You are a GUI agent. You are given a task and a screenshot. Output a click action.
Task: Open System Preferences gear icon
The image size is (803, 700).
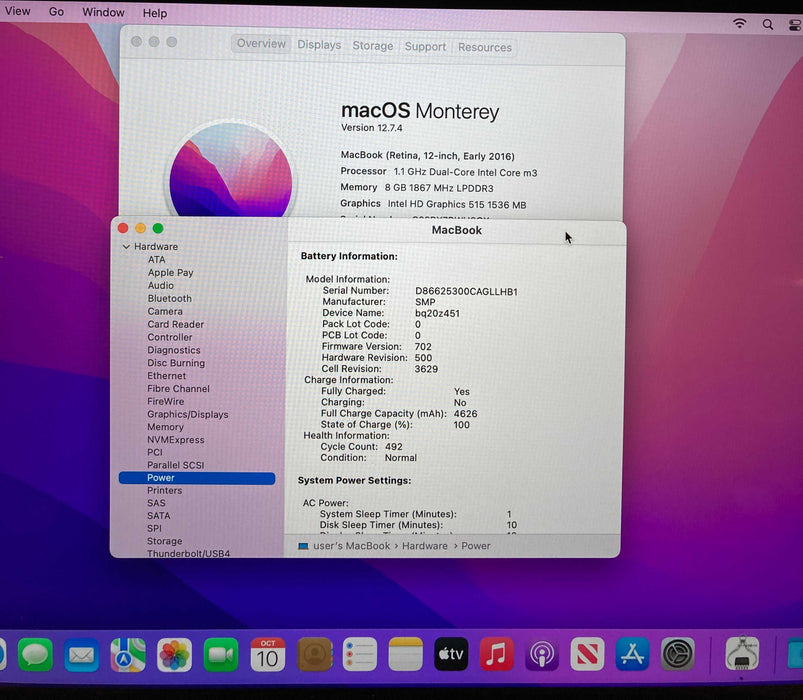[678, 655]
